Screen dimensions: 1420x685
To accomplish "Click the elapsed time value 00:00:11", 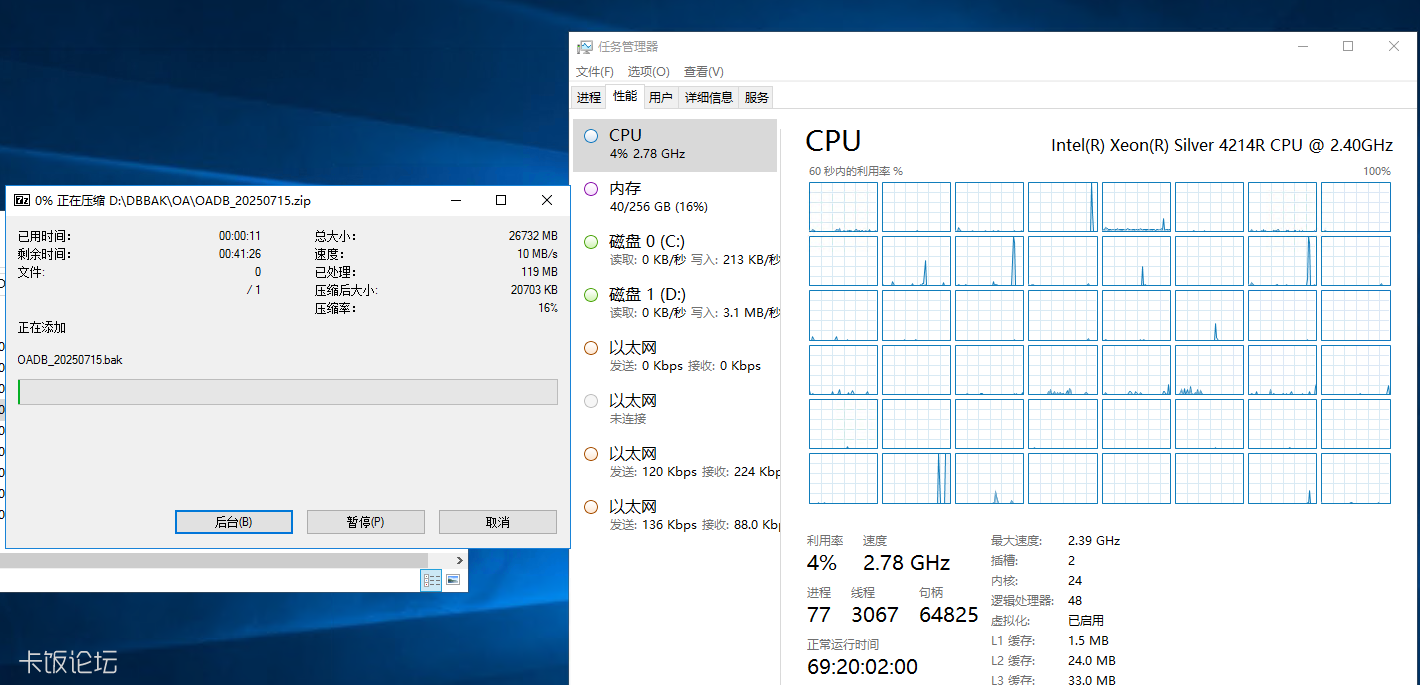I will click(x=240, y=236).
